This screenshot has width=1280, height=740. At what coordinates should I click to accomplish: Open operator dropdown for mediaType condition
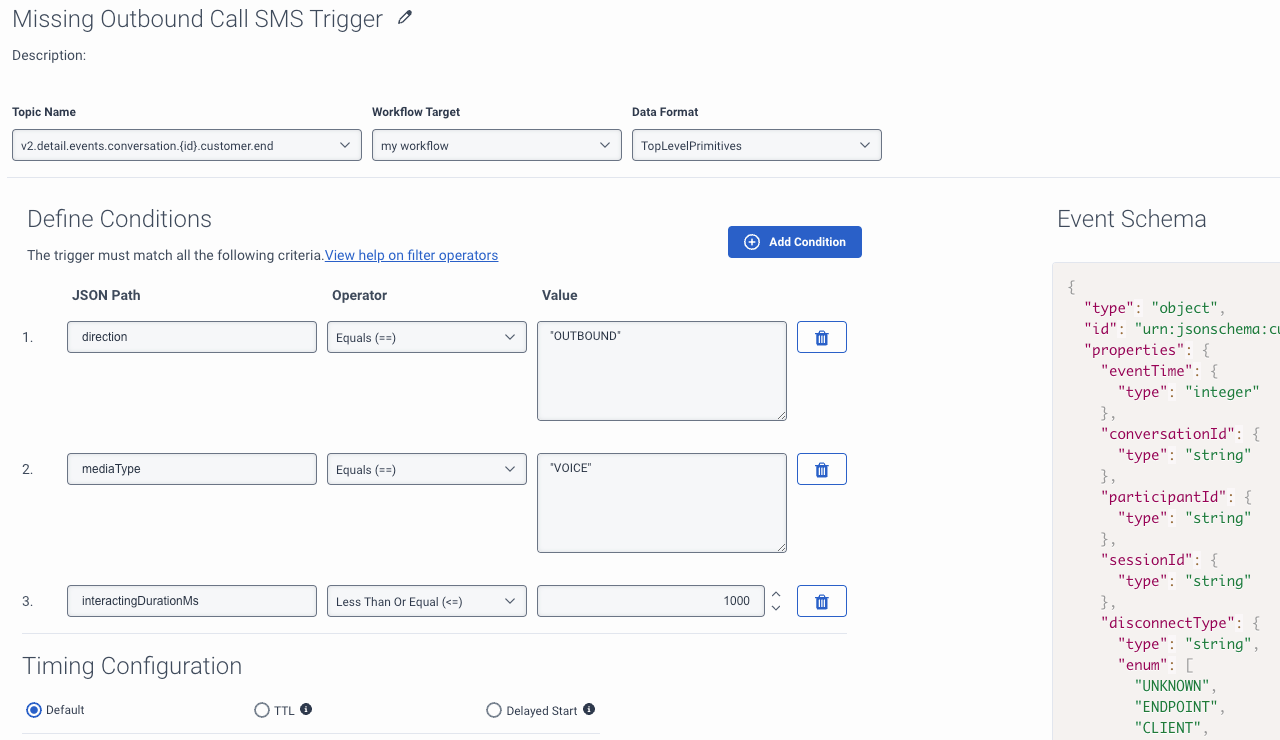(x=426, y=470)
